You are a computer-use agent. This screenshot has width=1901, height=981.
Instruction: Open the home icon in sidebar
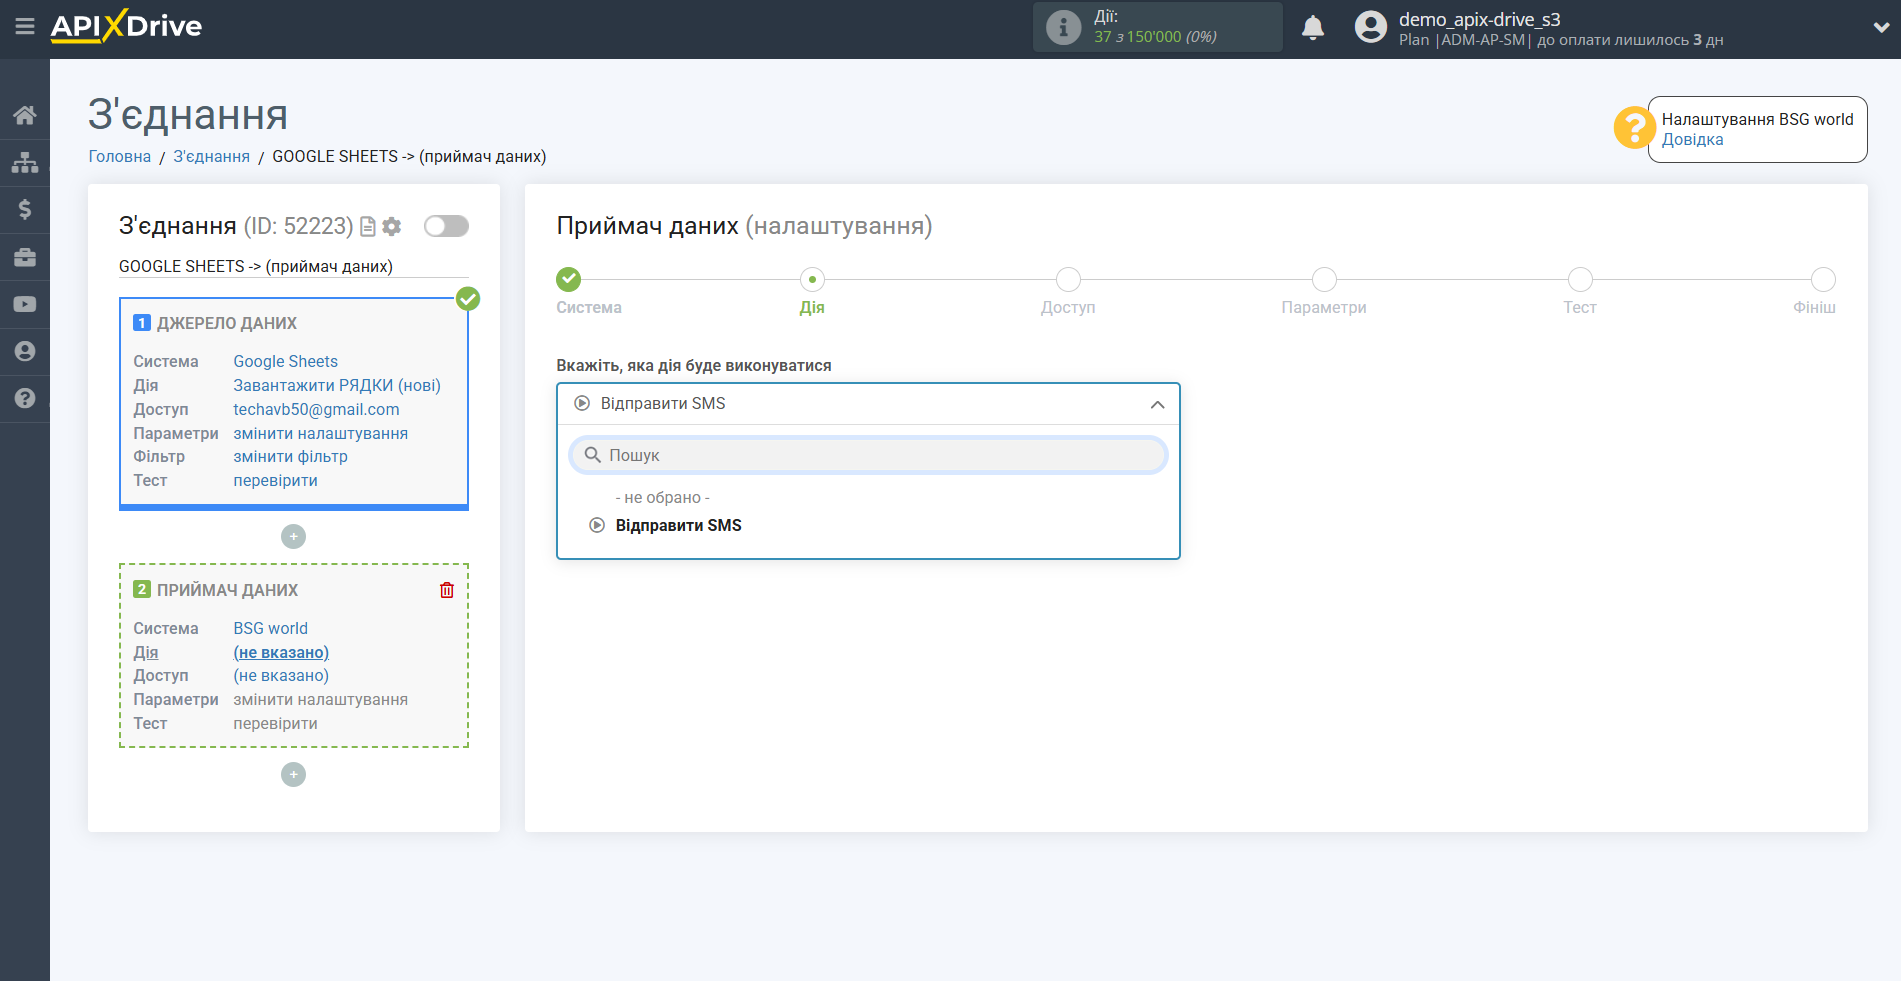pyautogui.click(x=25, y=115)
